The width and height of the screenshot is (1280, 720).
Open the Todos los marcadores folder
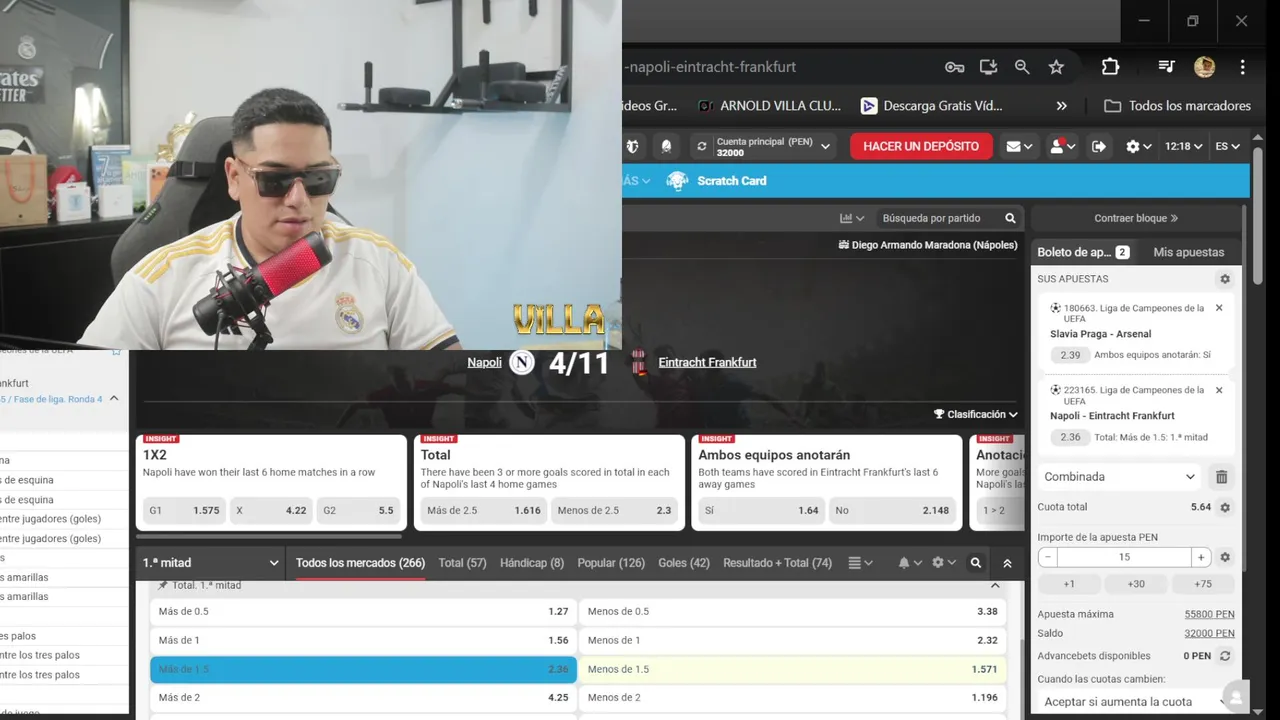pos(1177,106)
